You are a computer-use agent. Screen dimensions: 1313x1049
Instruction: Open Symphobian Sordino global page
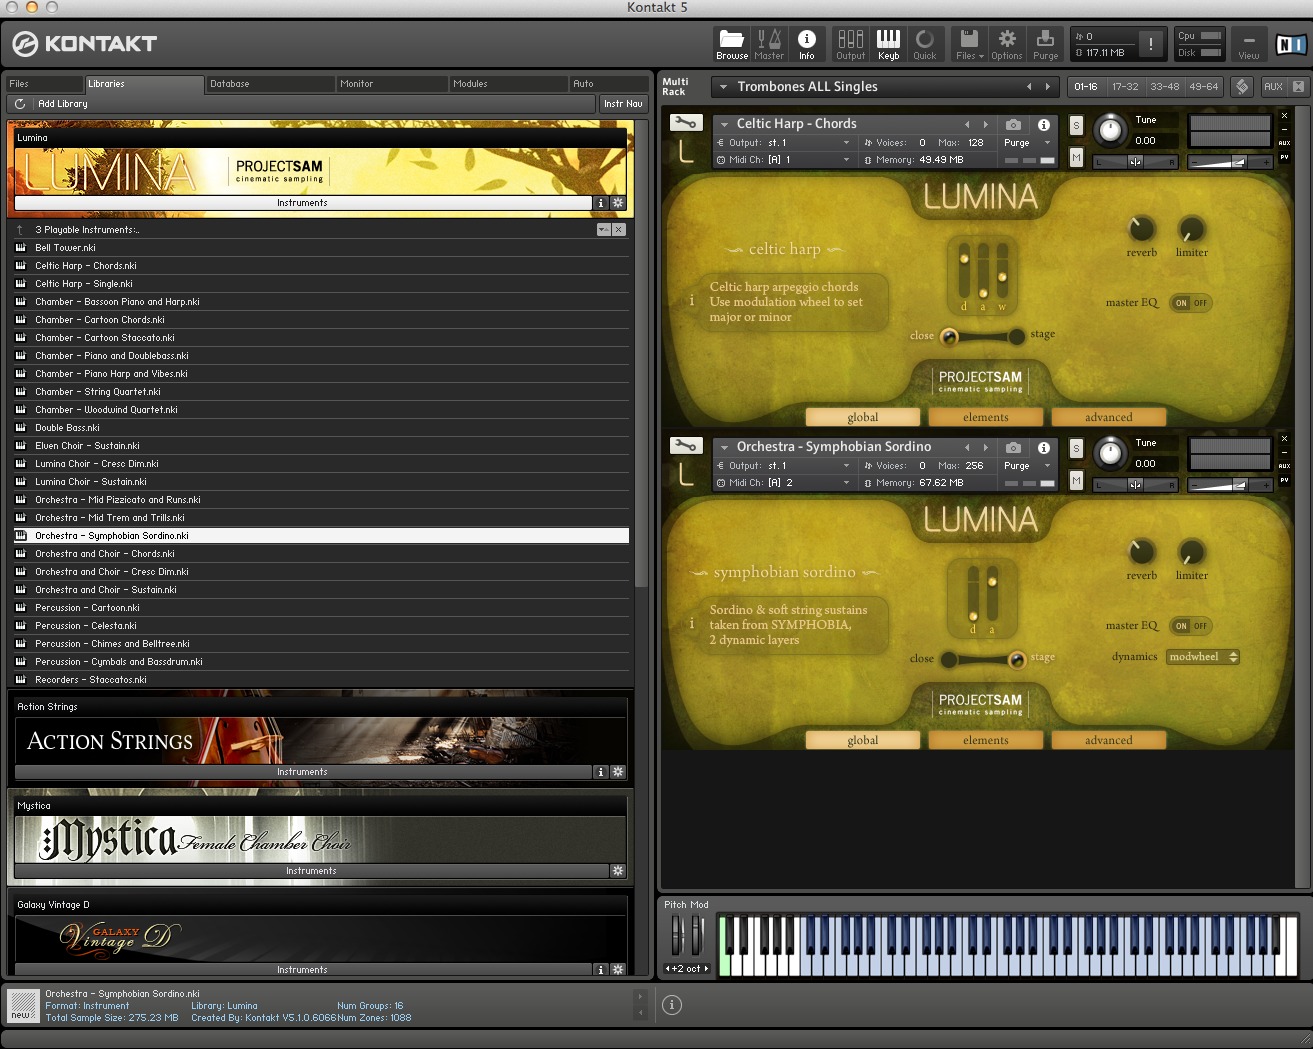(863, 740)
